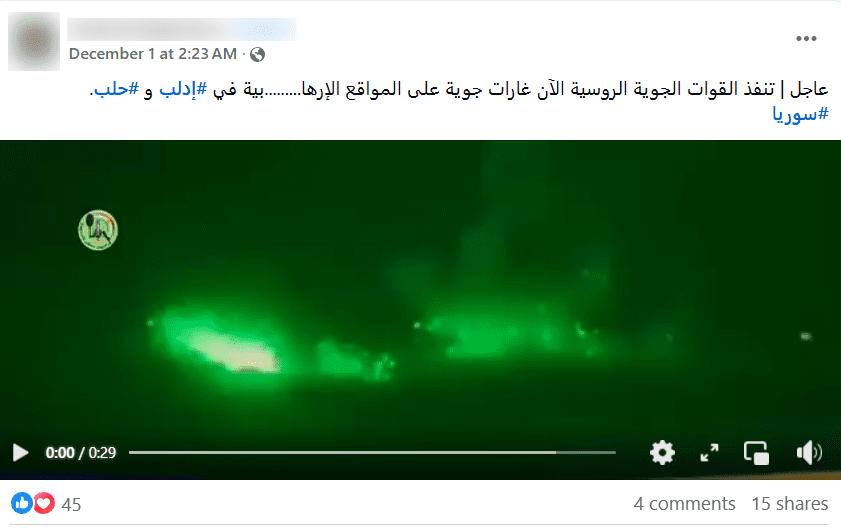The image size is (841, 530).
Task: Open video settings gear icon
Action: coord(662,453)
